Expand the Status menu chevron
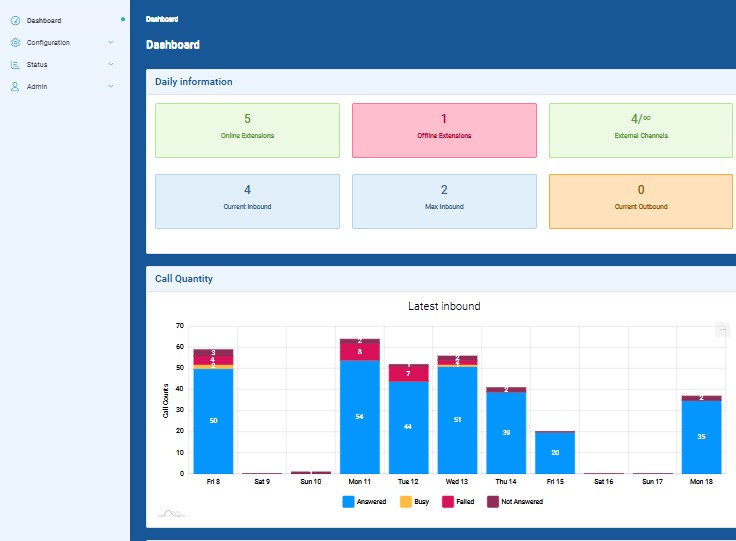Viewport: 736px width, 541px height. pos(111,64)
